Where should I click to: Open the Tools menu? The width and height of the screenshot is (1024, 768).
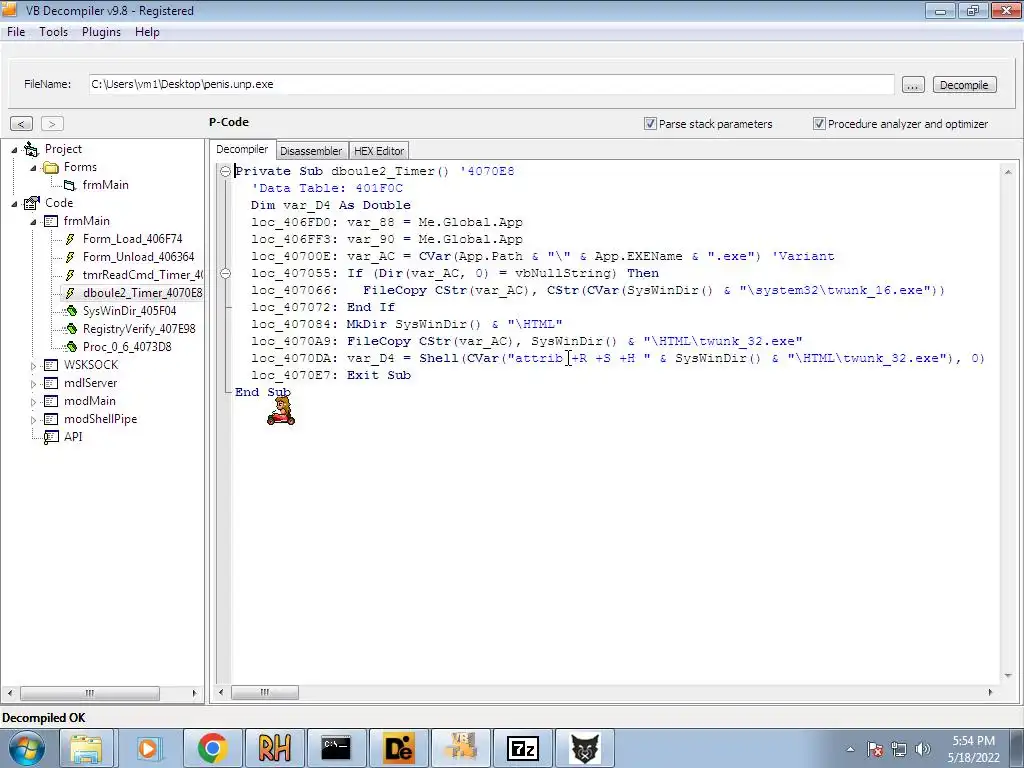54,32
